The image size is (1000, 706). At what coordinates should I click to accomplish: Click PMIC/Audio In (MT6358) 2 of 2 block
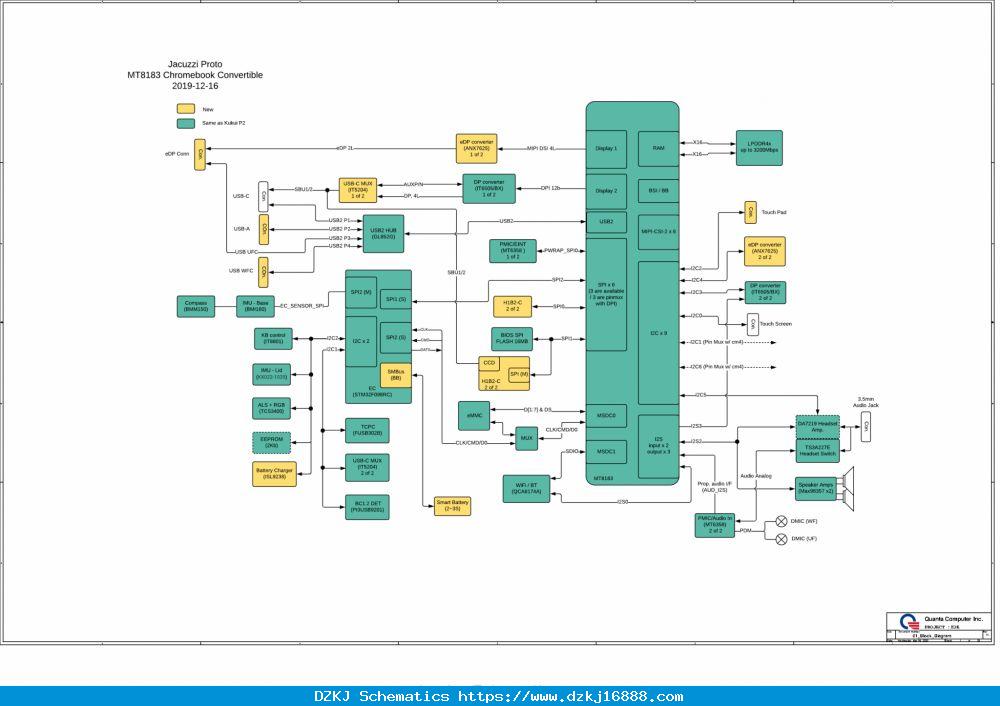714,526
